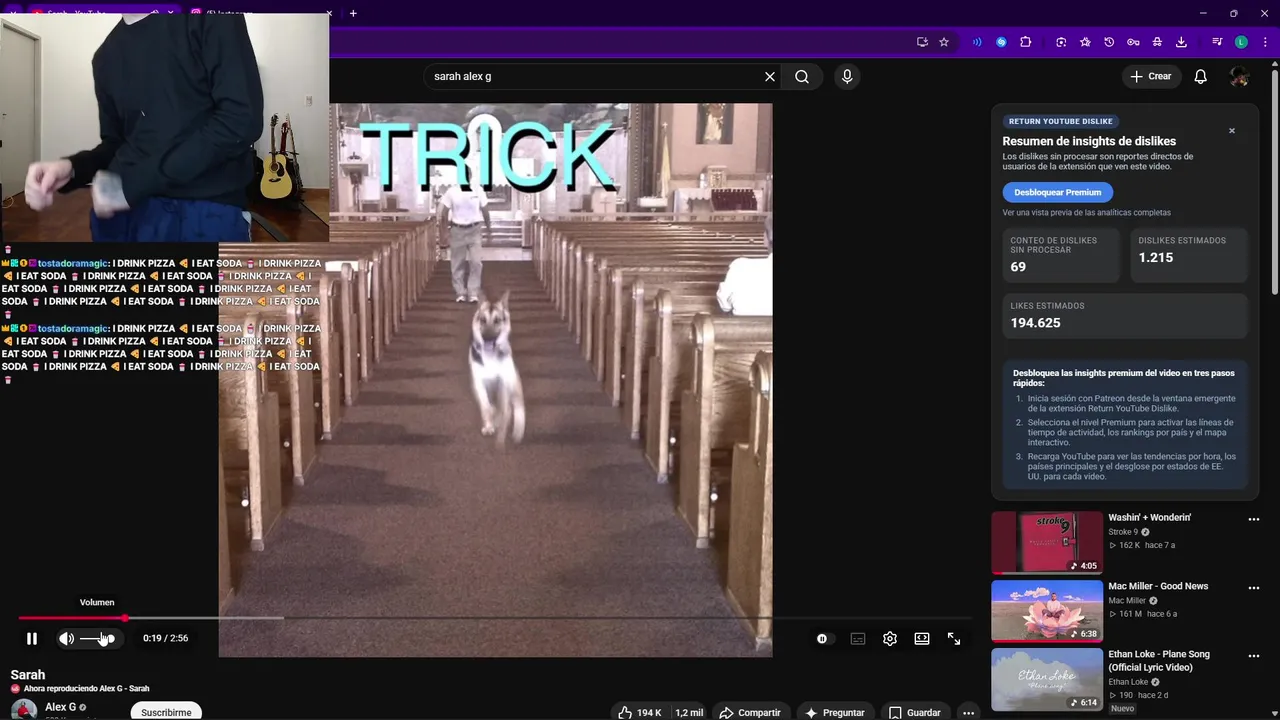Click the 0:19 / 2:56 time display

(x=165, y=638)
